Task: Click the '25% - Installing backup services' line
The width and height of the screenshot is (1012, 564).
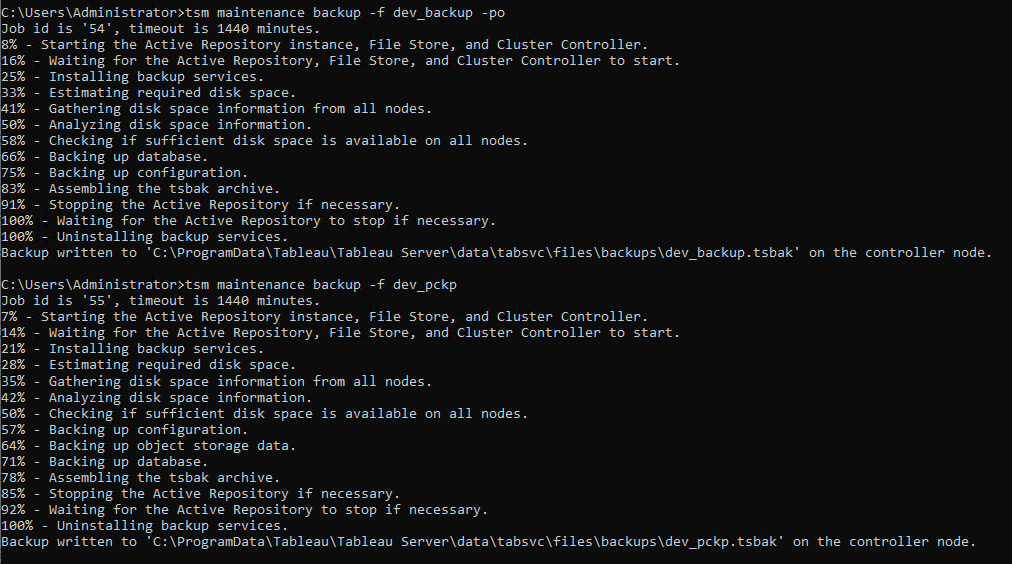Action: (132, 77)
